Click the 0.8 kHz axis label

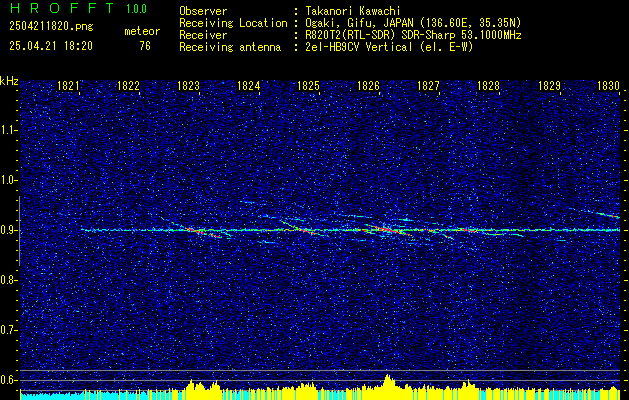click(7, 280)
